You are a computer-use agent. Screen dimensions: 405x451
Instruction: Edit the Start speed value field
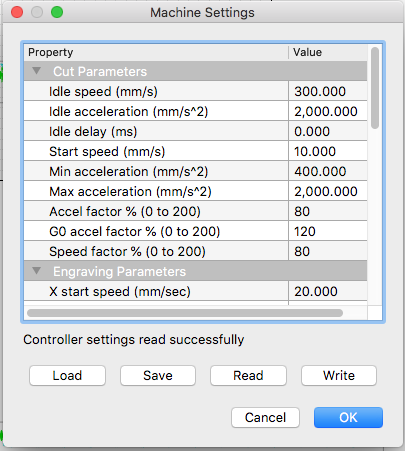pos(328,151)
